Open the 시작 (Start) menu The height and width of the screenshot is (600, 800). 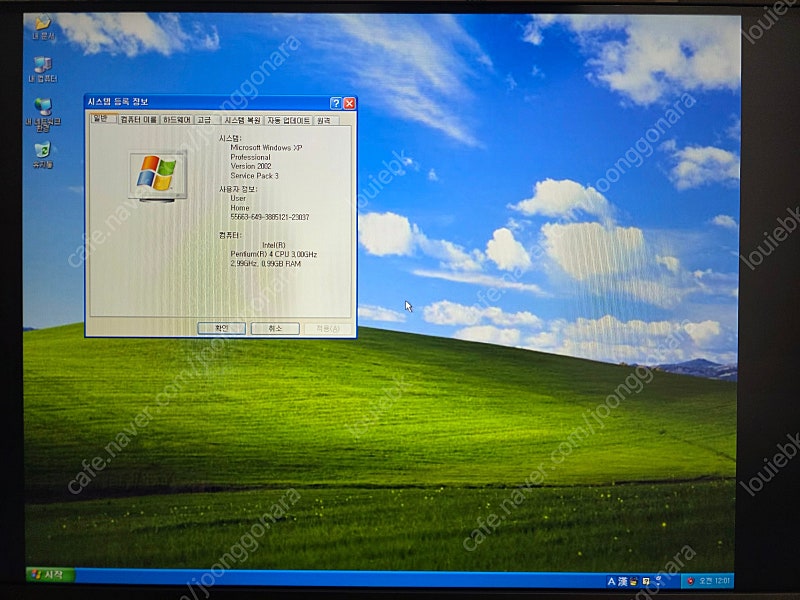[50, 575]
